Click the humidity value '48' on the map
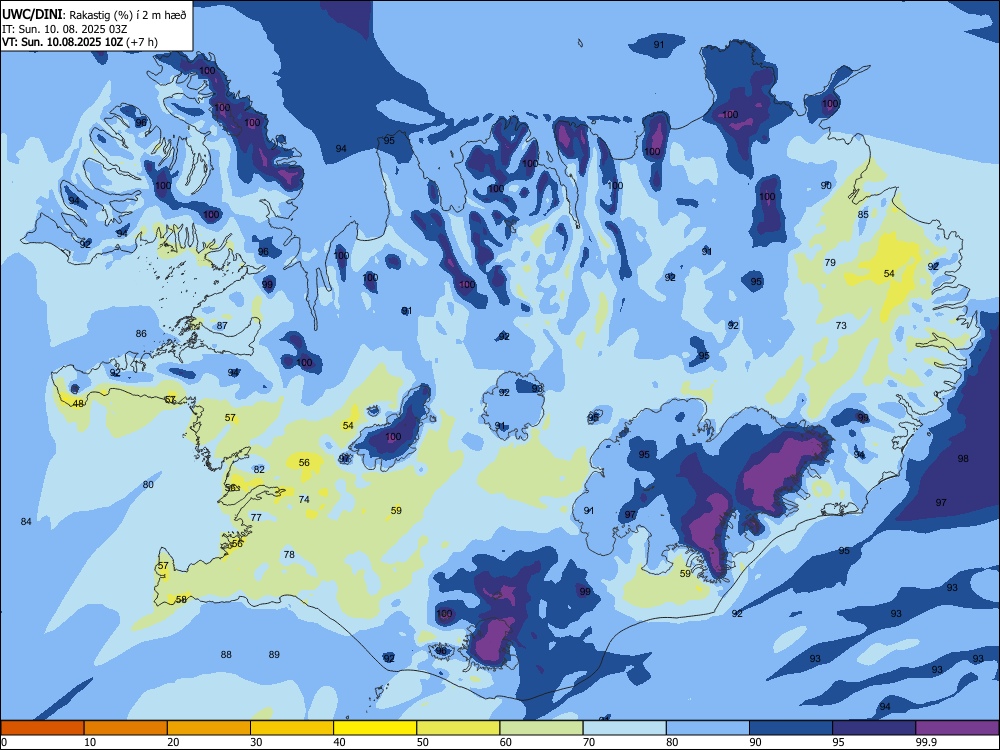 78,404
